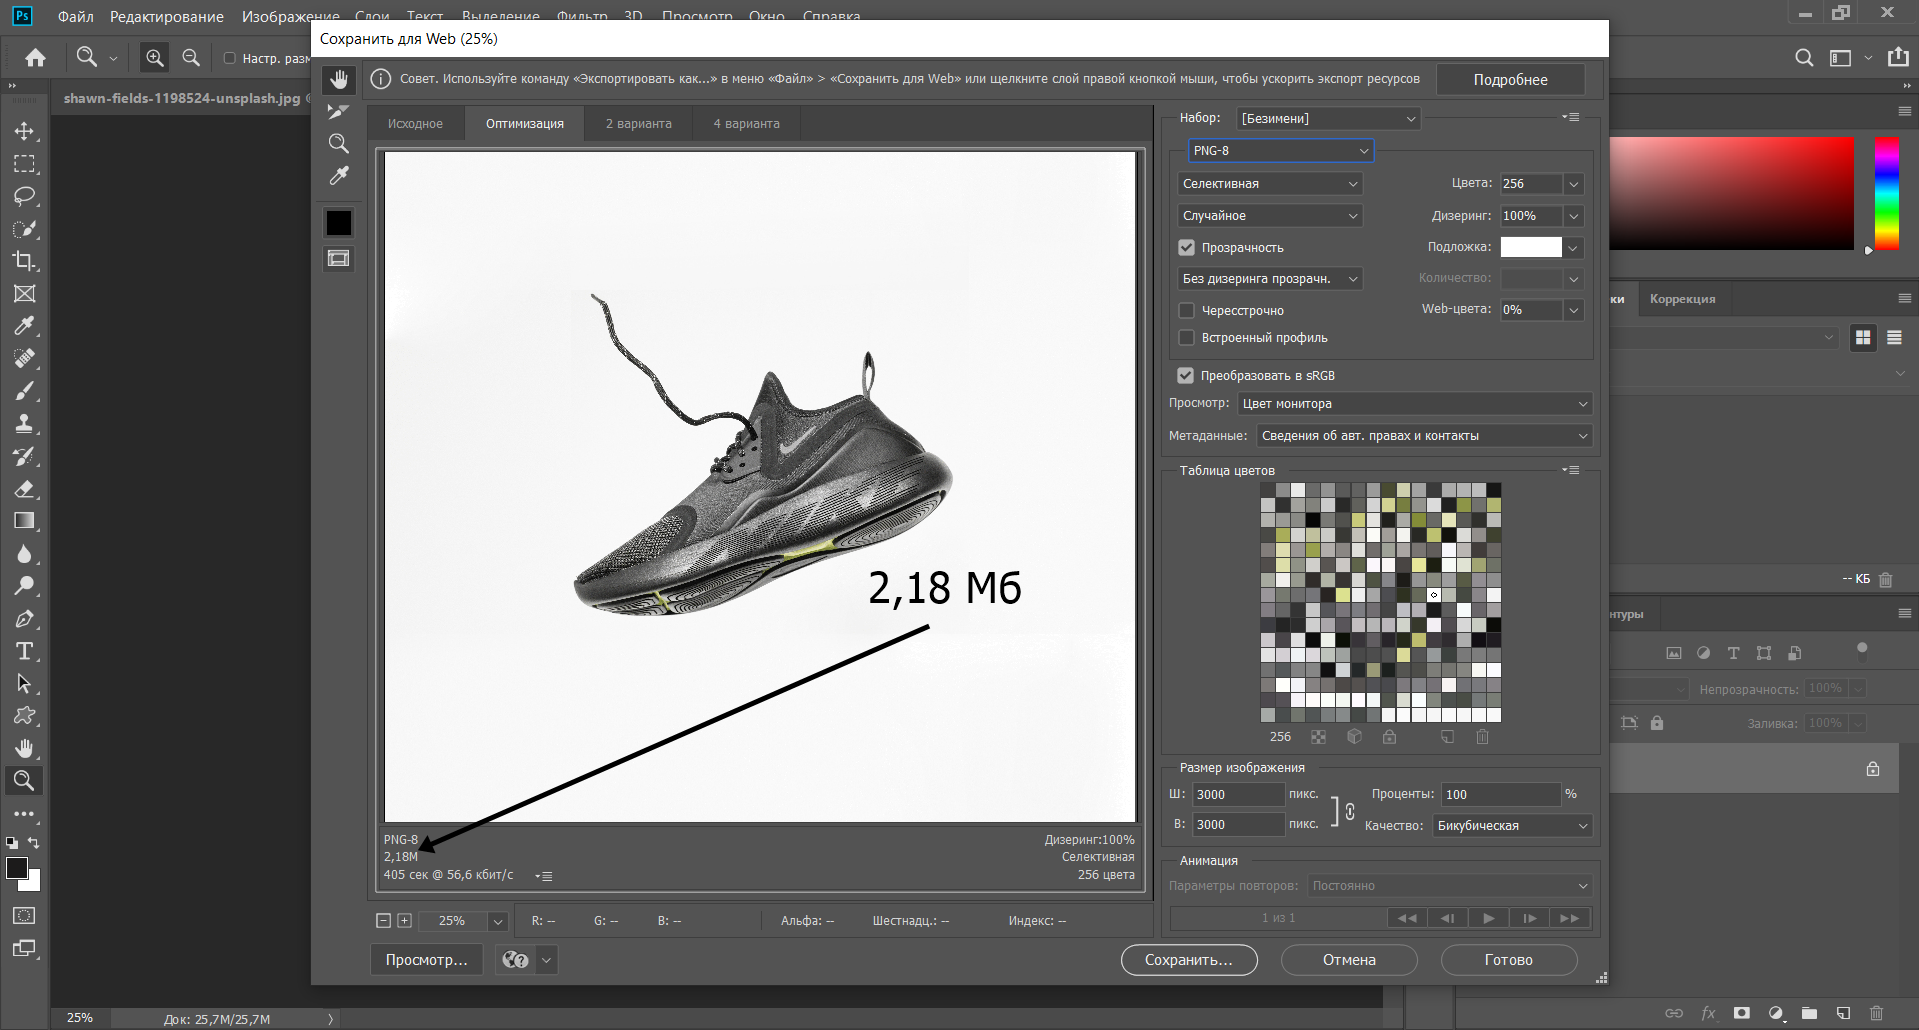The height and width of the screenshot is (1030, 1919).
Task: Open the Редактирование menu
Action: click(167, 17)
